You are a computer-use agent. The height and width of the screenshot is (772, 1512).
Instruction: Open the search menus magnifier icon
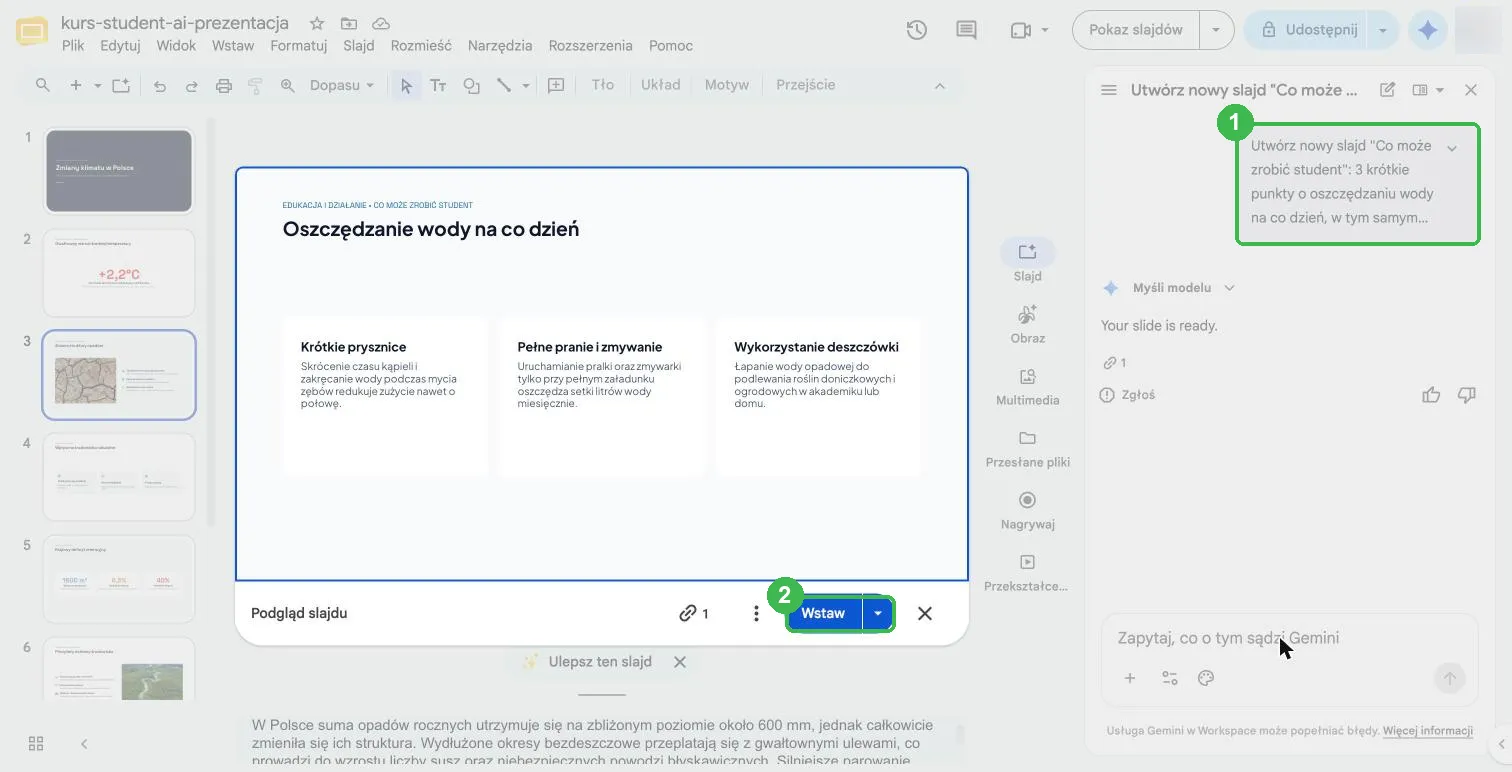42,86
